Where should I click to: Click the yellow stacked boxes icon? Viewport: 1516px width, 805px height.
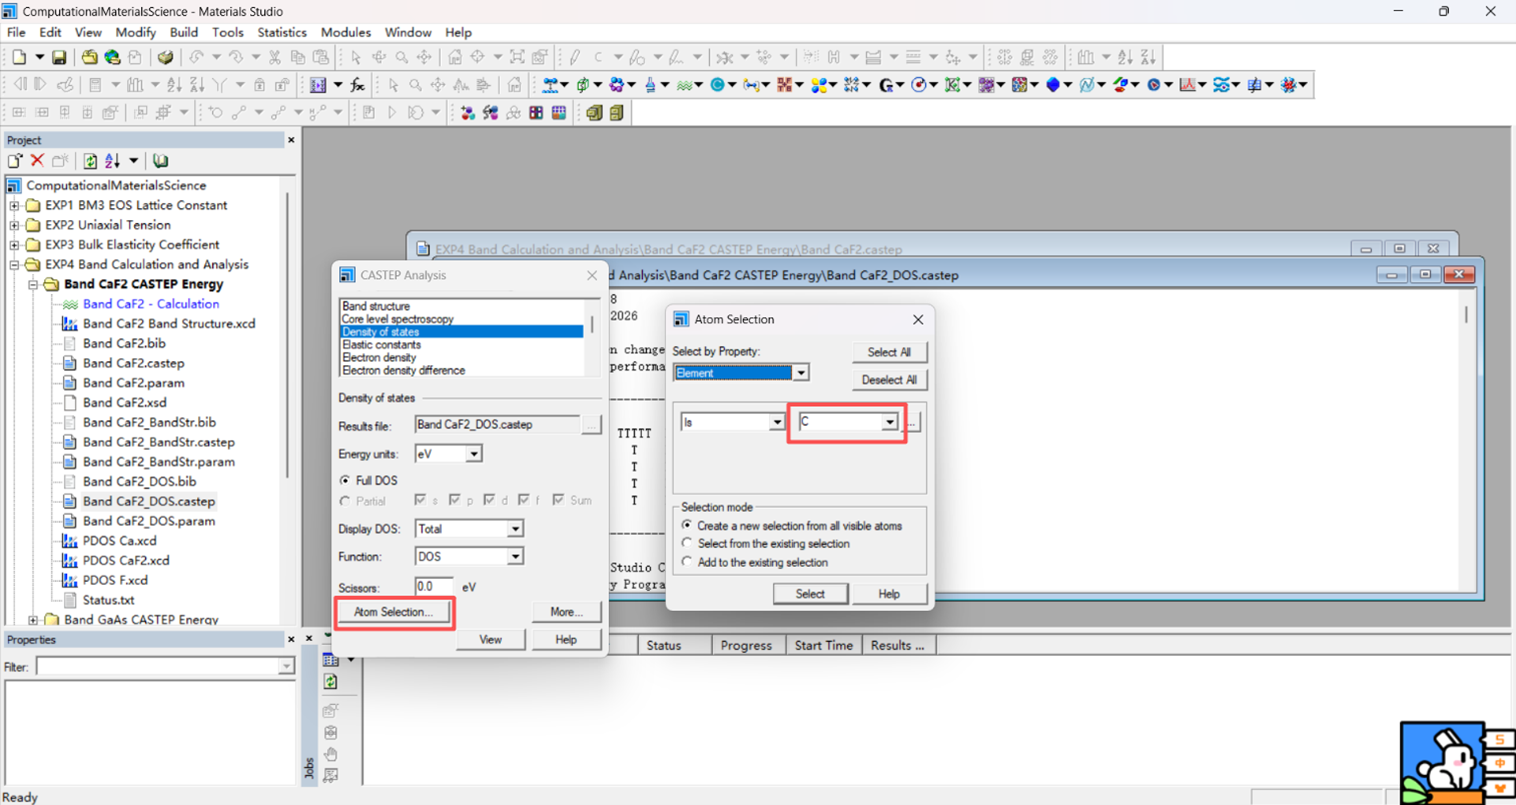594,113
